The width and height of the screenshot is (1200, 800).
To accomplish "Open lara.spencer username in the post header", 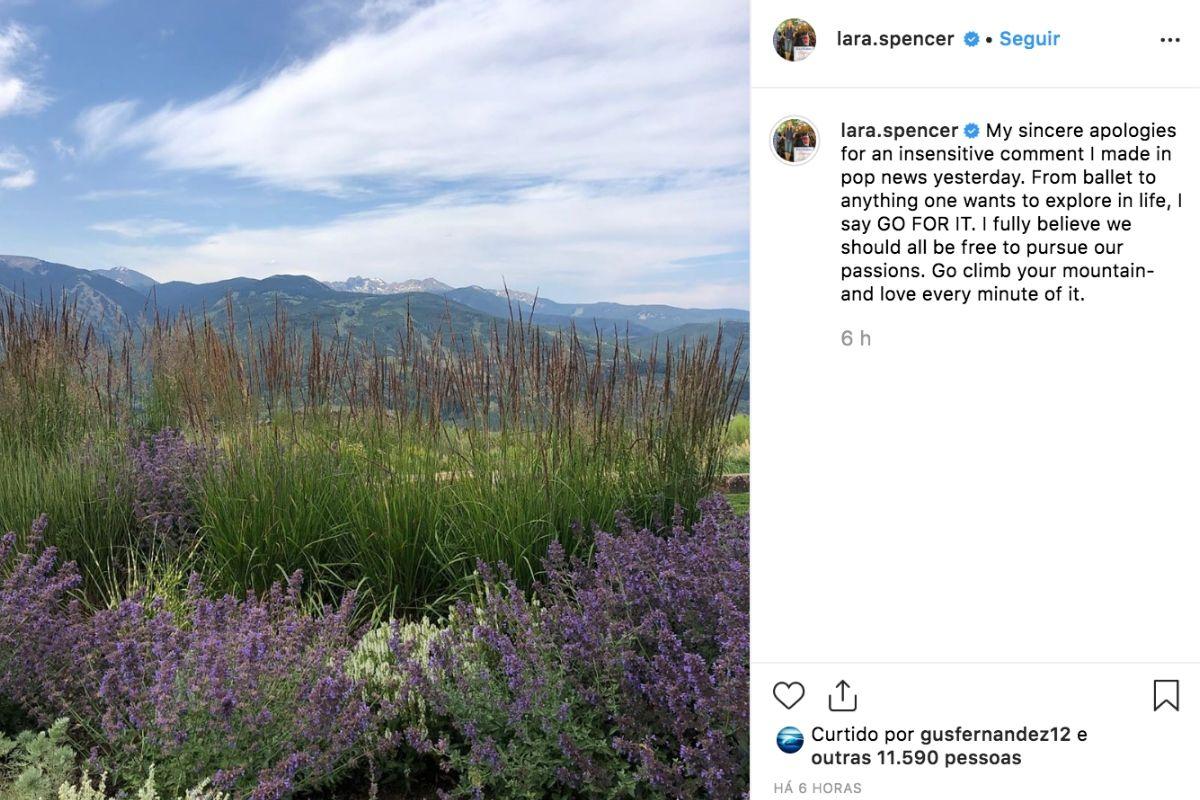I will tap(895, 39).
